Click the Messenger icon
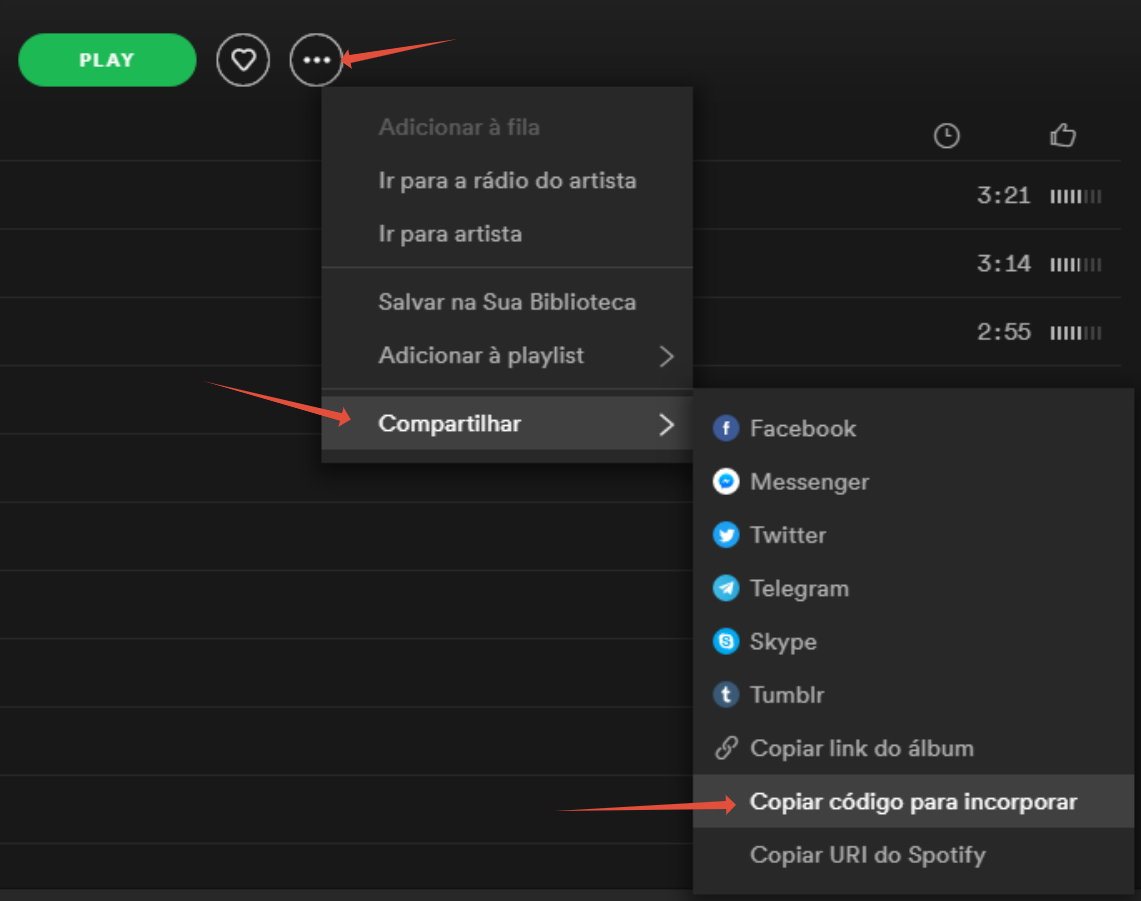 click(x=725, y=481)
